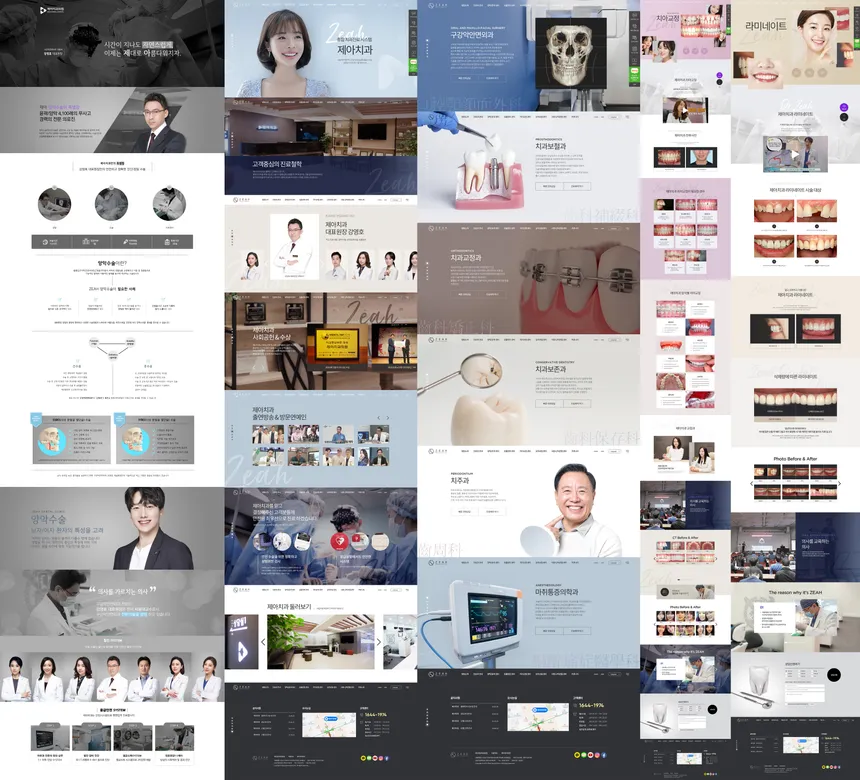Click the red heart circle icon on the surgery banner
Image resolution: width=860 pixels, height=780 pixels.
pos(340,542)
